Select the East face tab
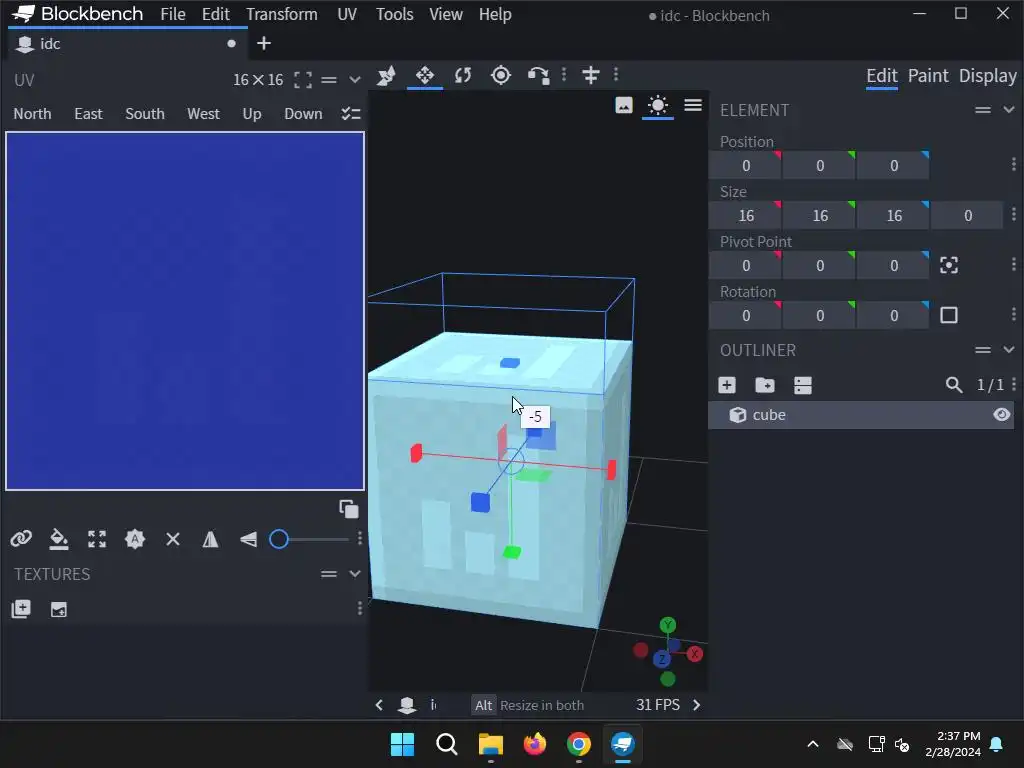The width and height of the screenshot is (1024, 768). pos(88,114)
